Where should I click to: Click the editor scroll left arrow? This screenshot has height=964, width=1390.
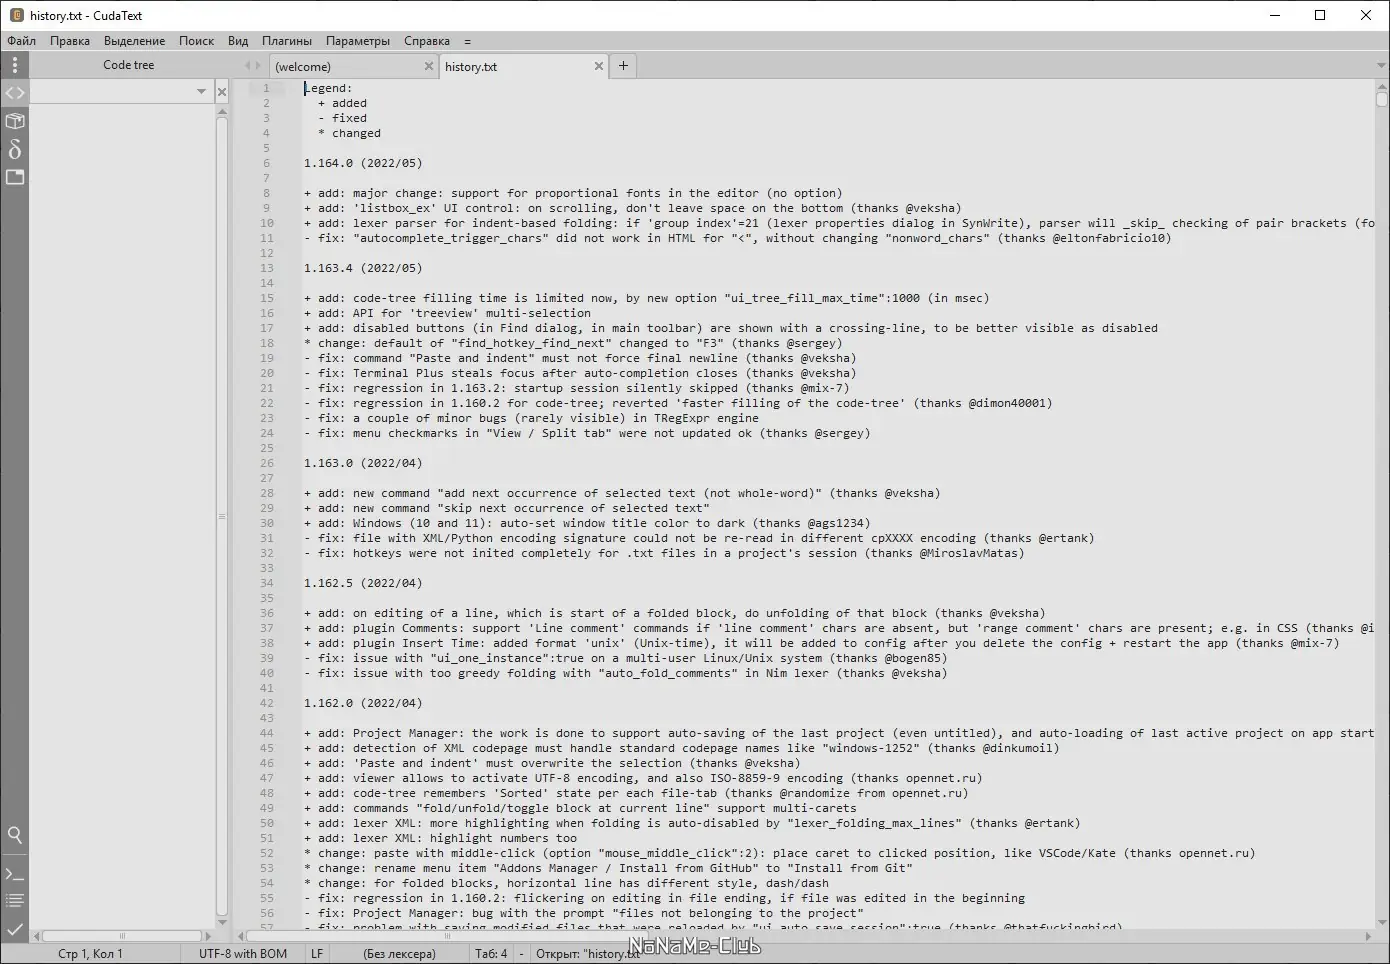[x=241, y=937]
